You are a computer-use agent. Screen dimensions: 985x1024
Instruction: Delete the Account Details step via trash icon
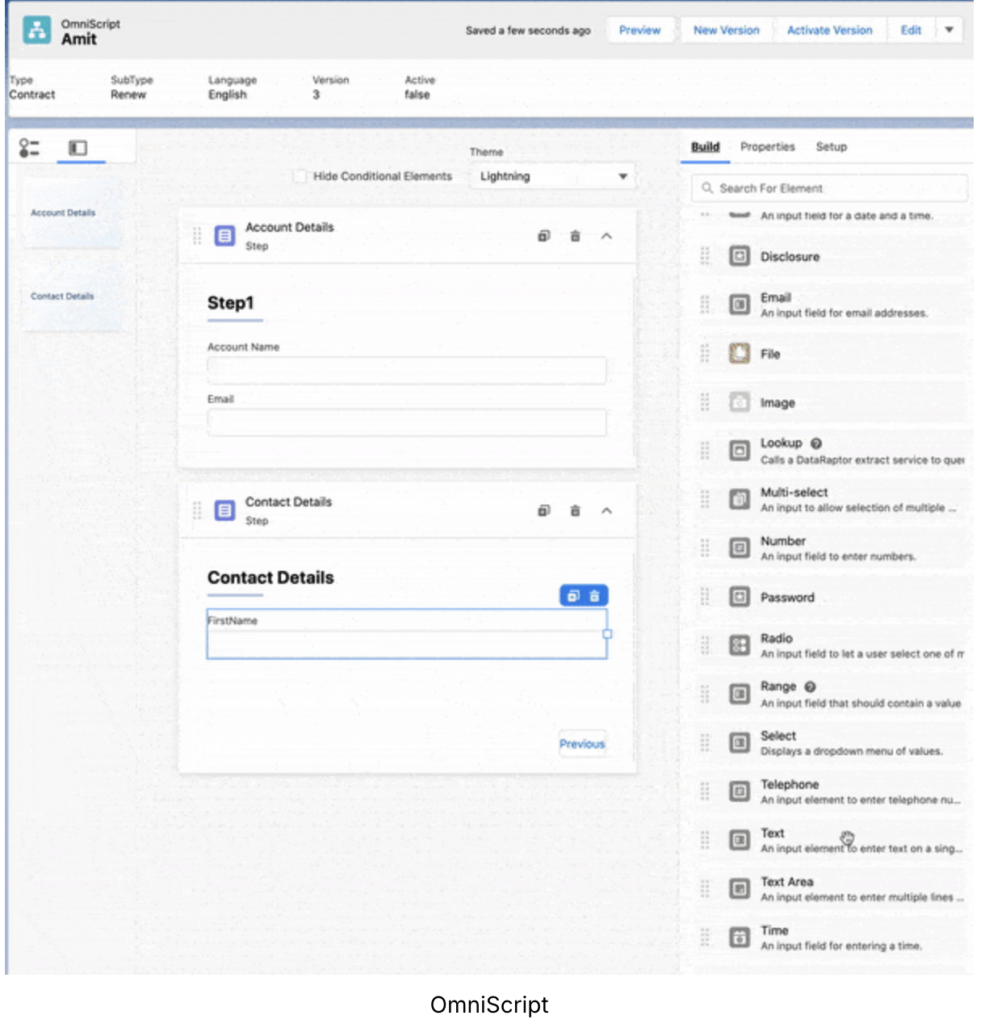pyautogui.click(x=575, y=236)
